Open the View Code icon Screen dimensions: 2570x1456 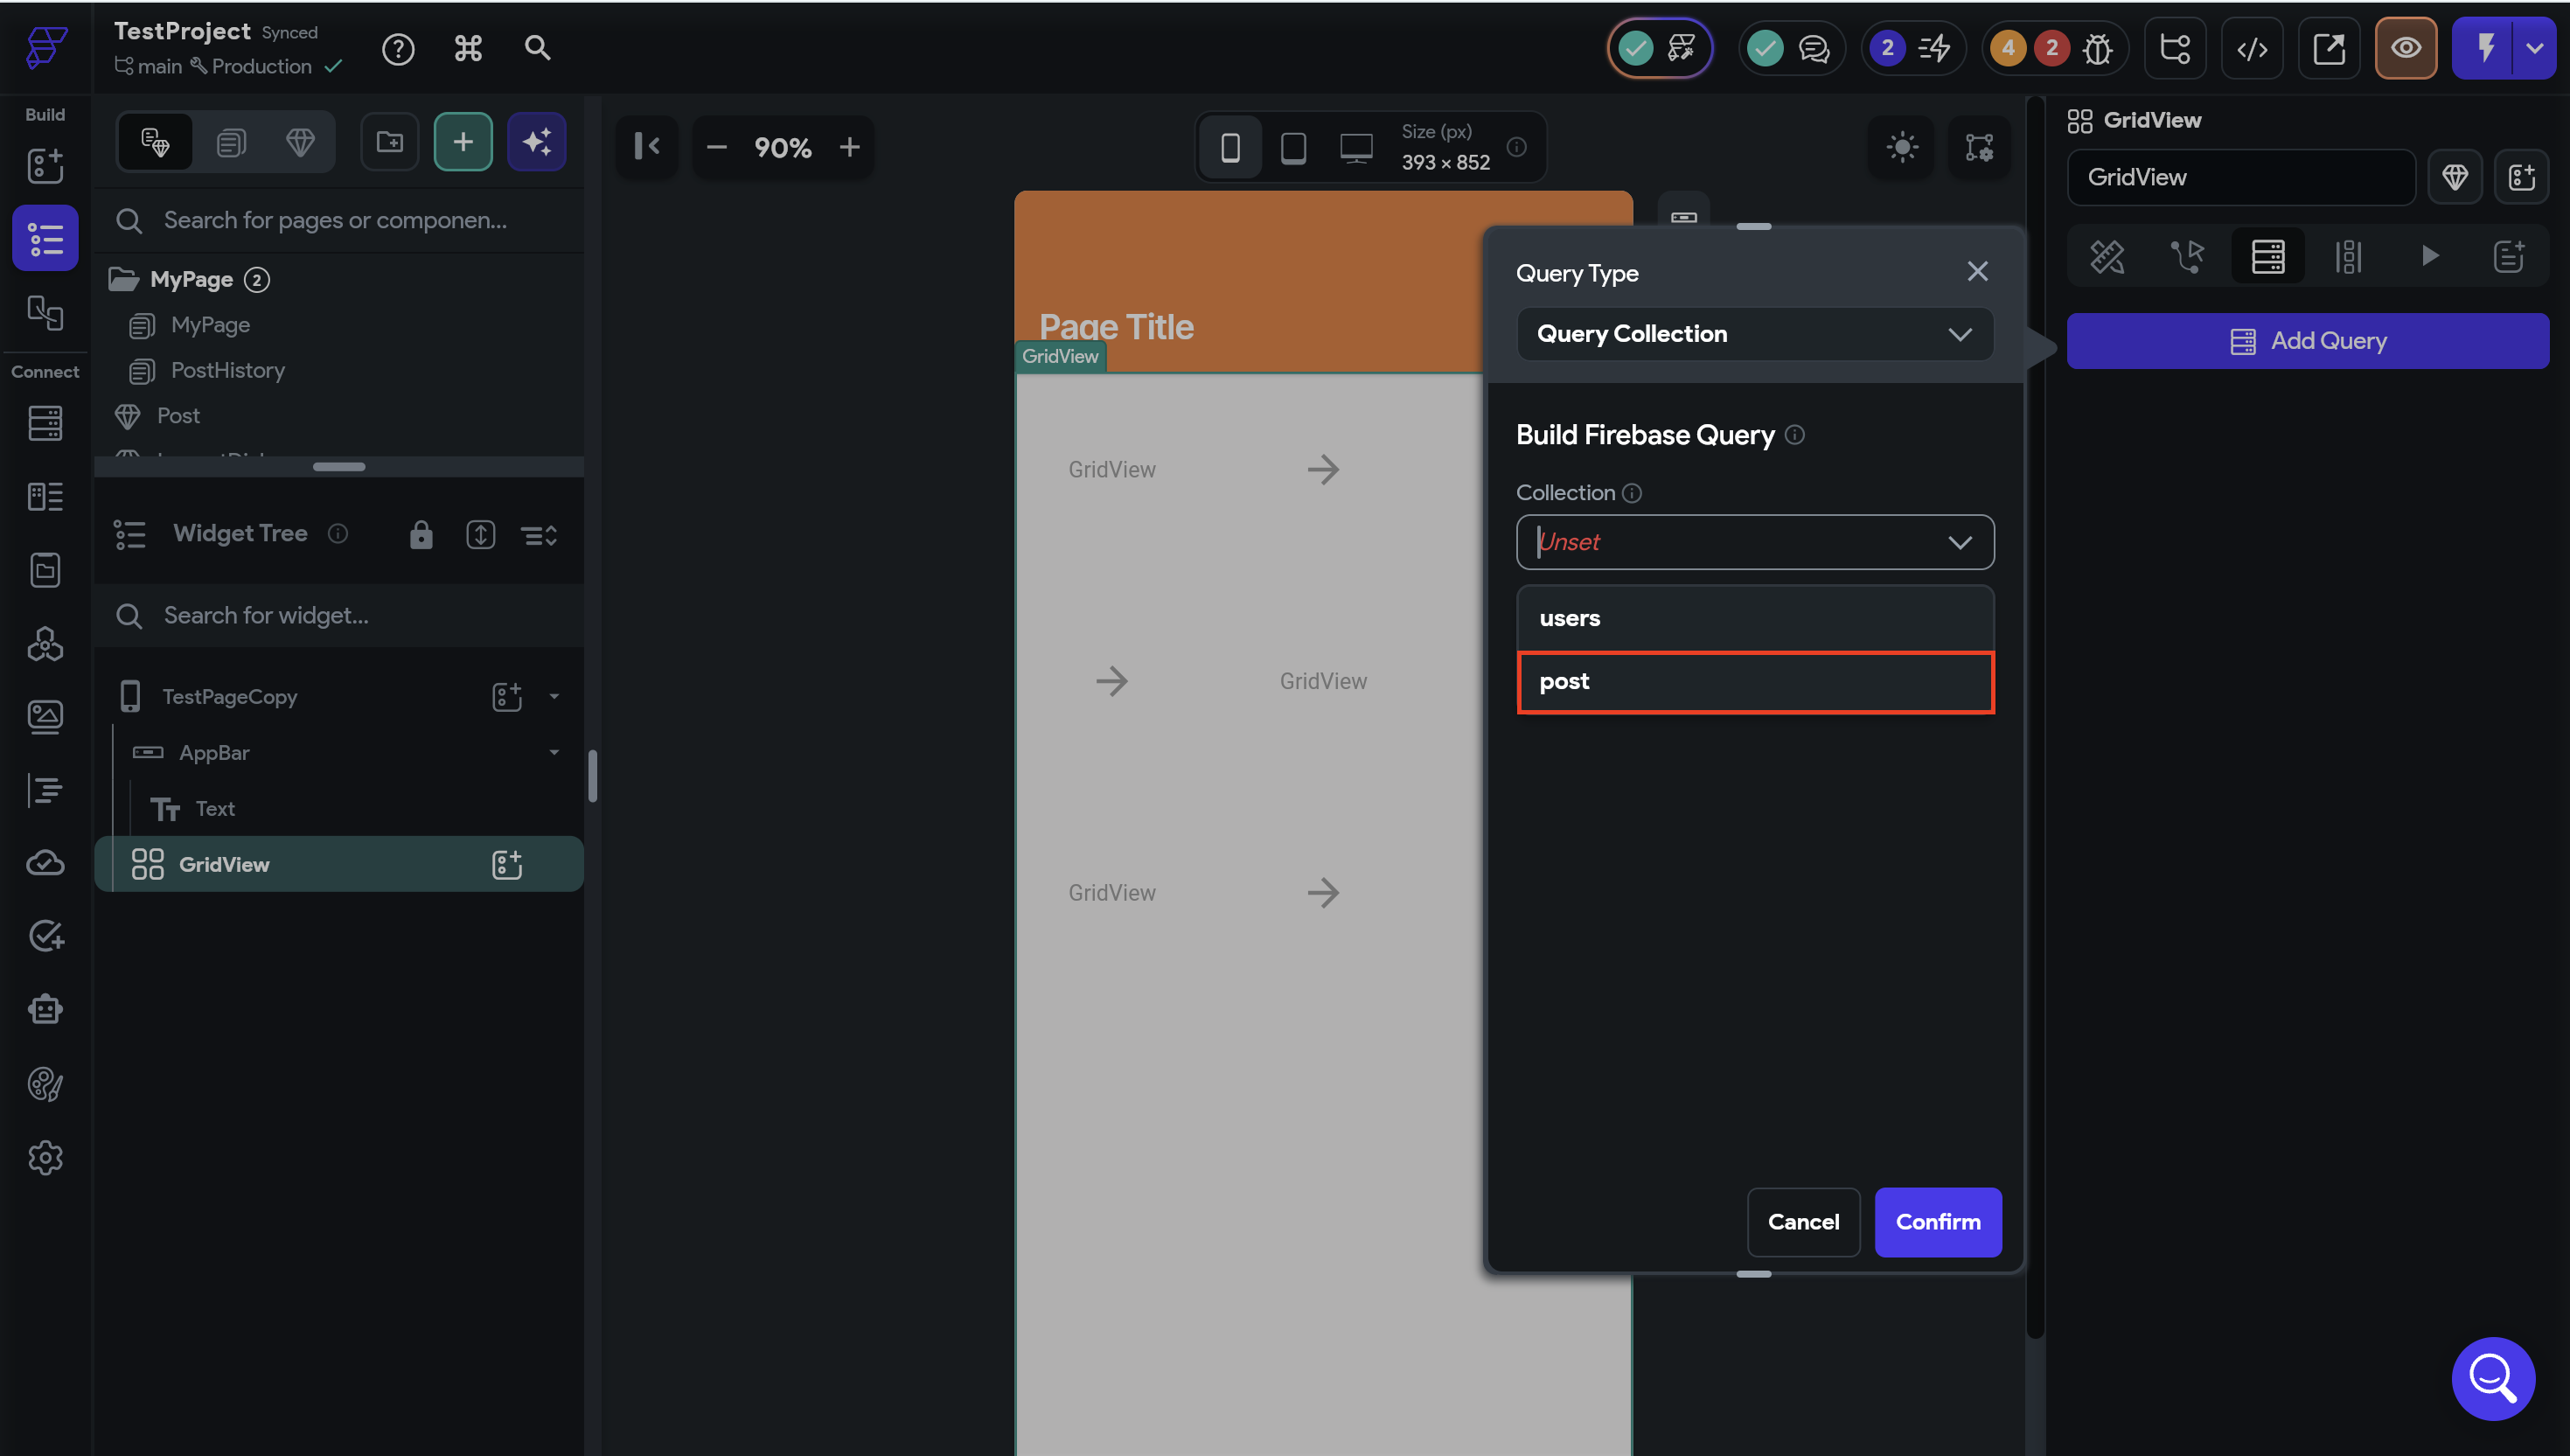(x=2252, y=48)
